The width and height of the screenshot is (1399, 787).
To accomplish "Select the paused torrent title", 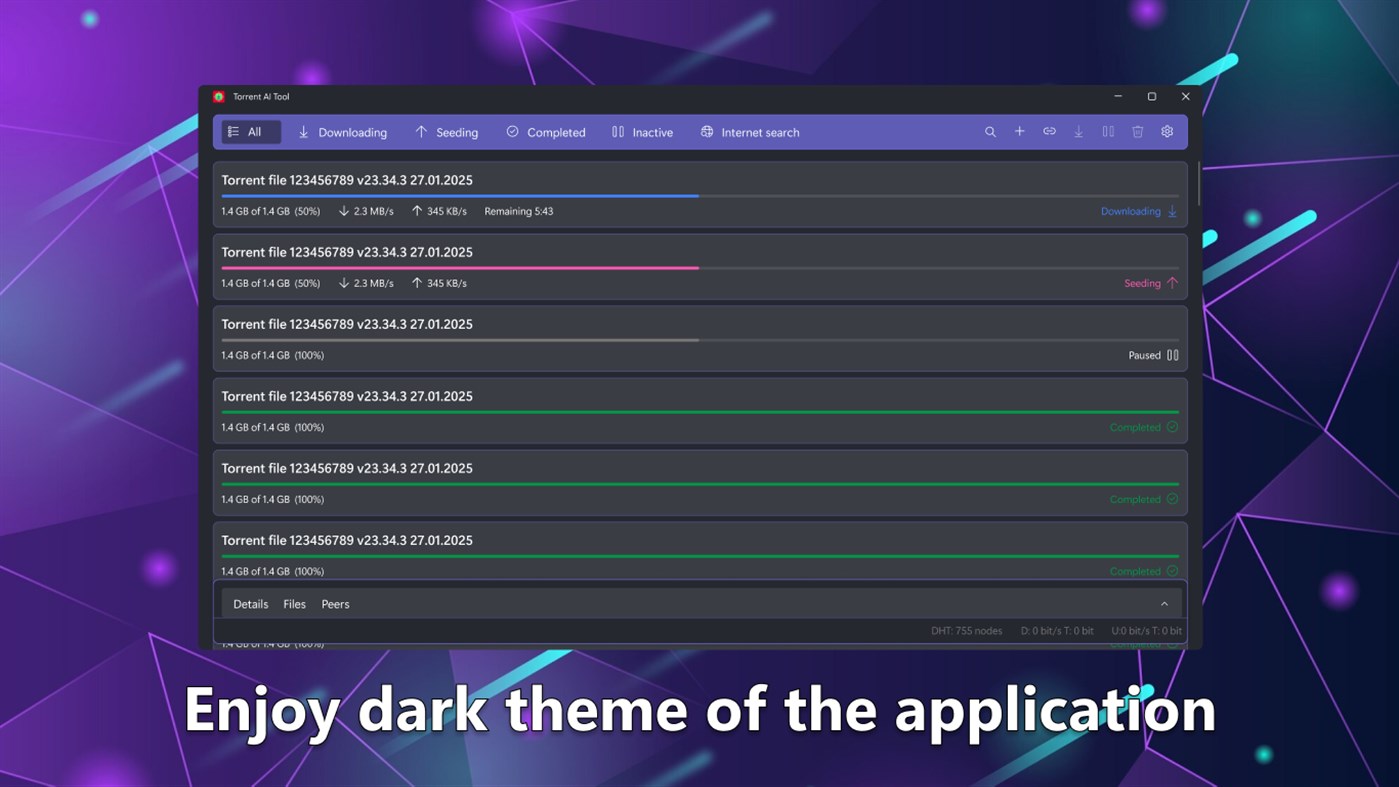I will pos(347,324).
